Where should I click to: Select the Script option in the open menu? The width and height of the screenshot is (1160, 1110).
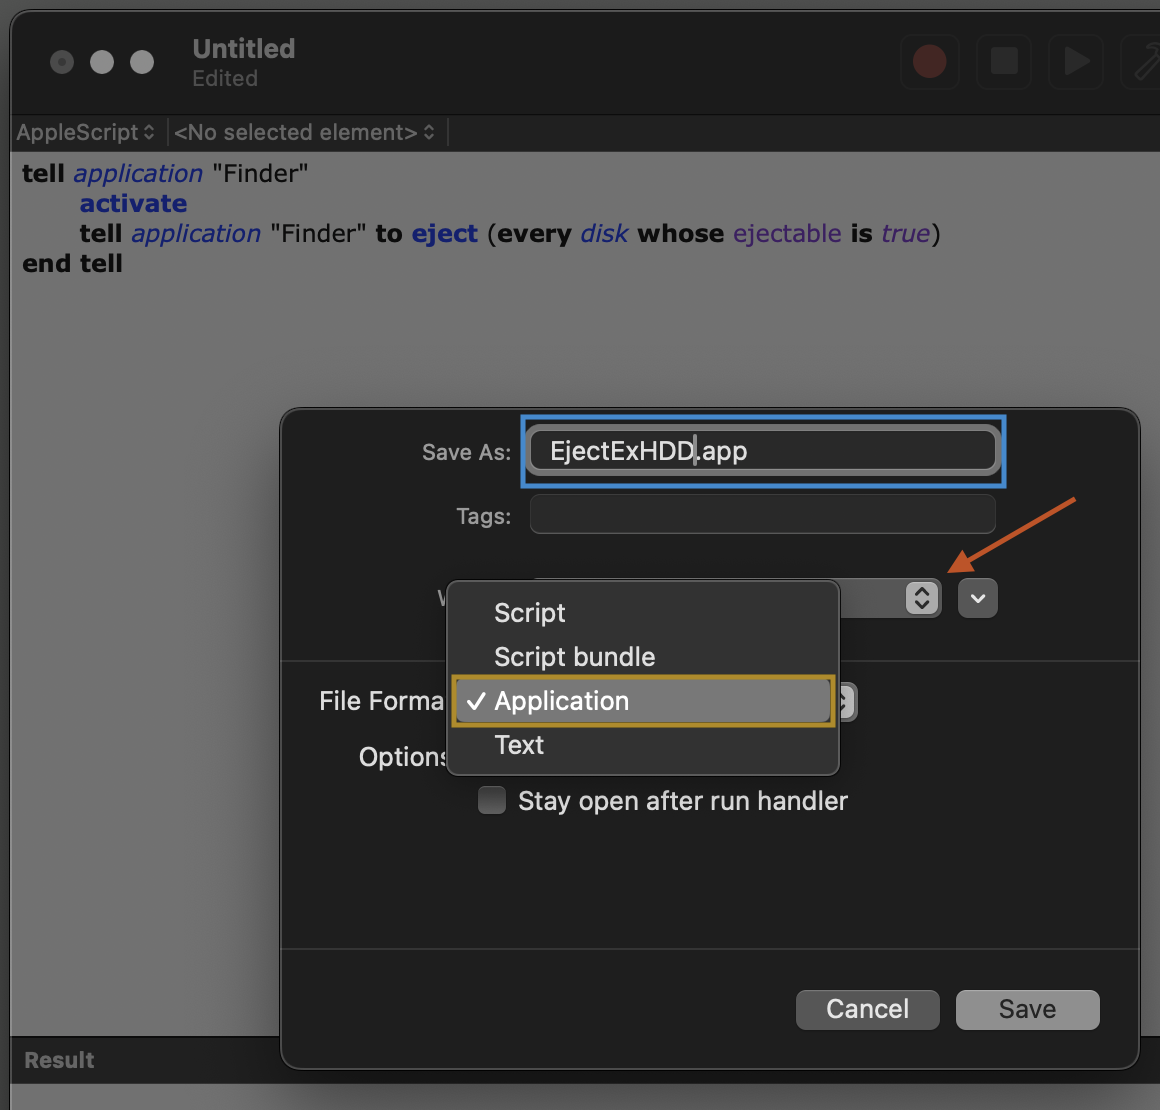tap(529, 613)
